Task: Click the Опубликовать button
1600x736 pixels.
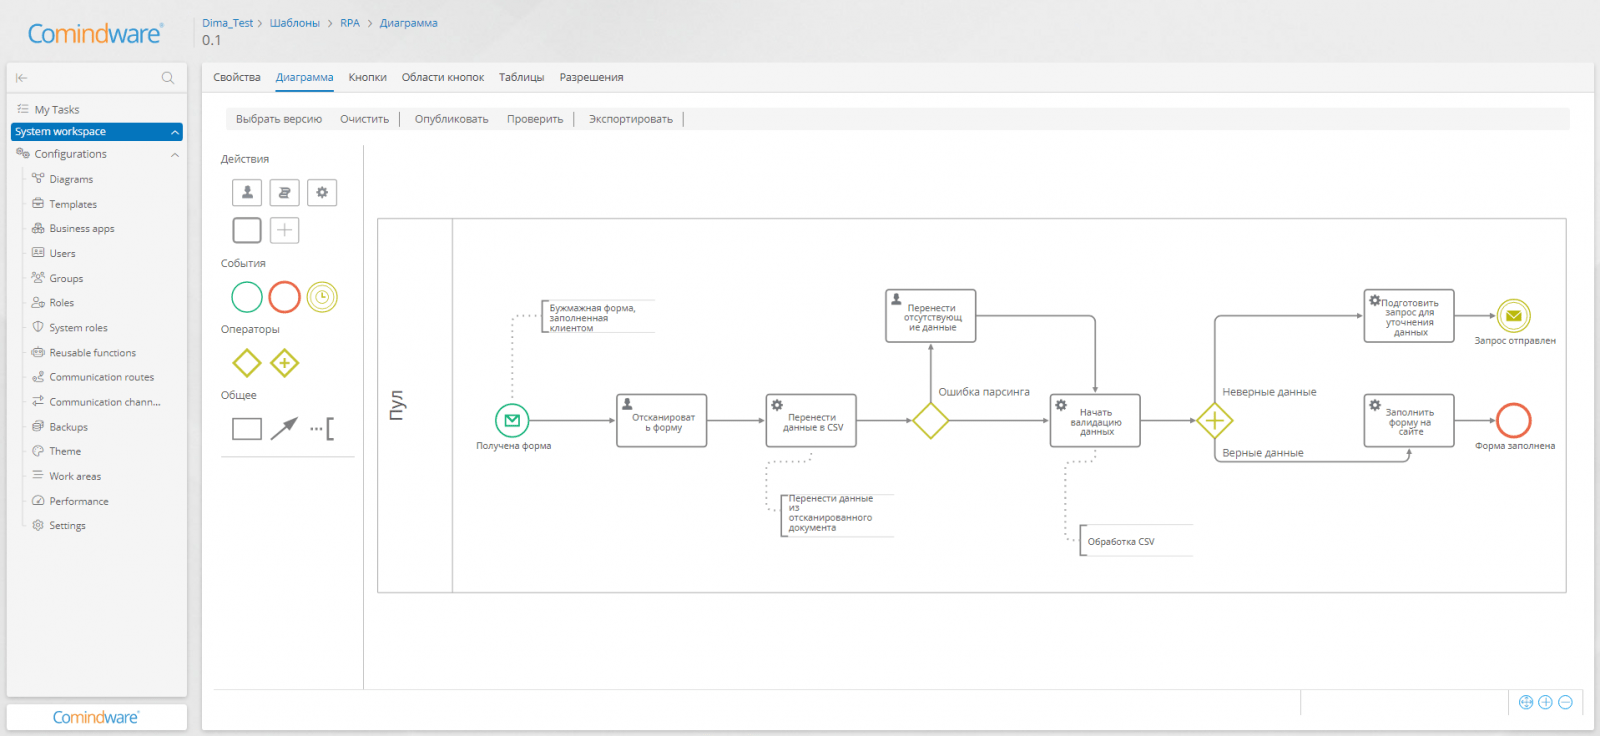Action: [x=451, y=119]
